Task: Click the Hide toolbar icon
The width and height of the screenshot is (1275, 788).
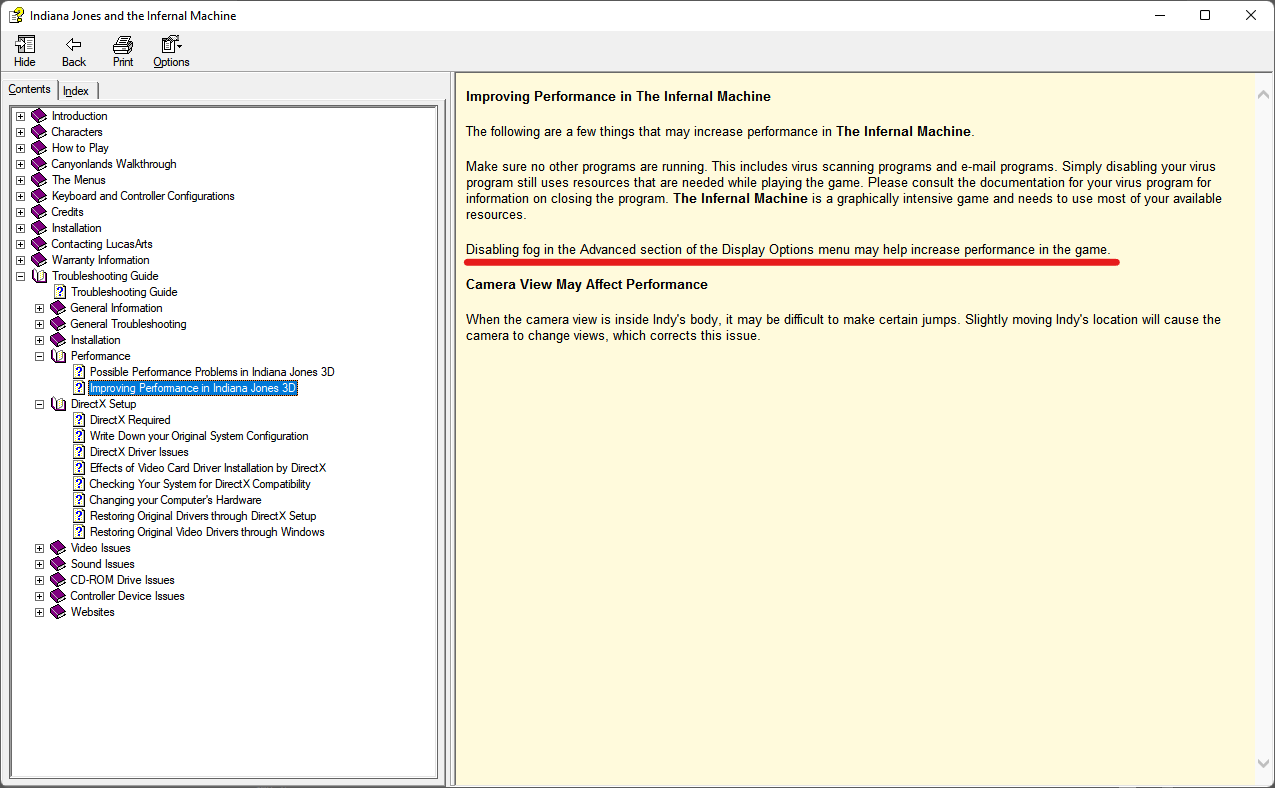Action: click(25, 44)
